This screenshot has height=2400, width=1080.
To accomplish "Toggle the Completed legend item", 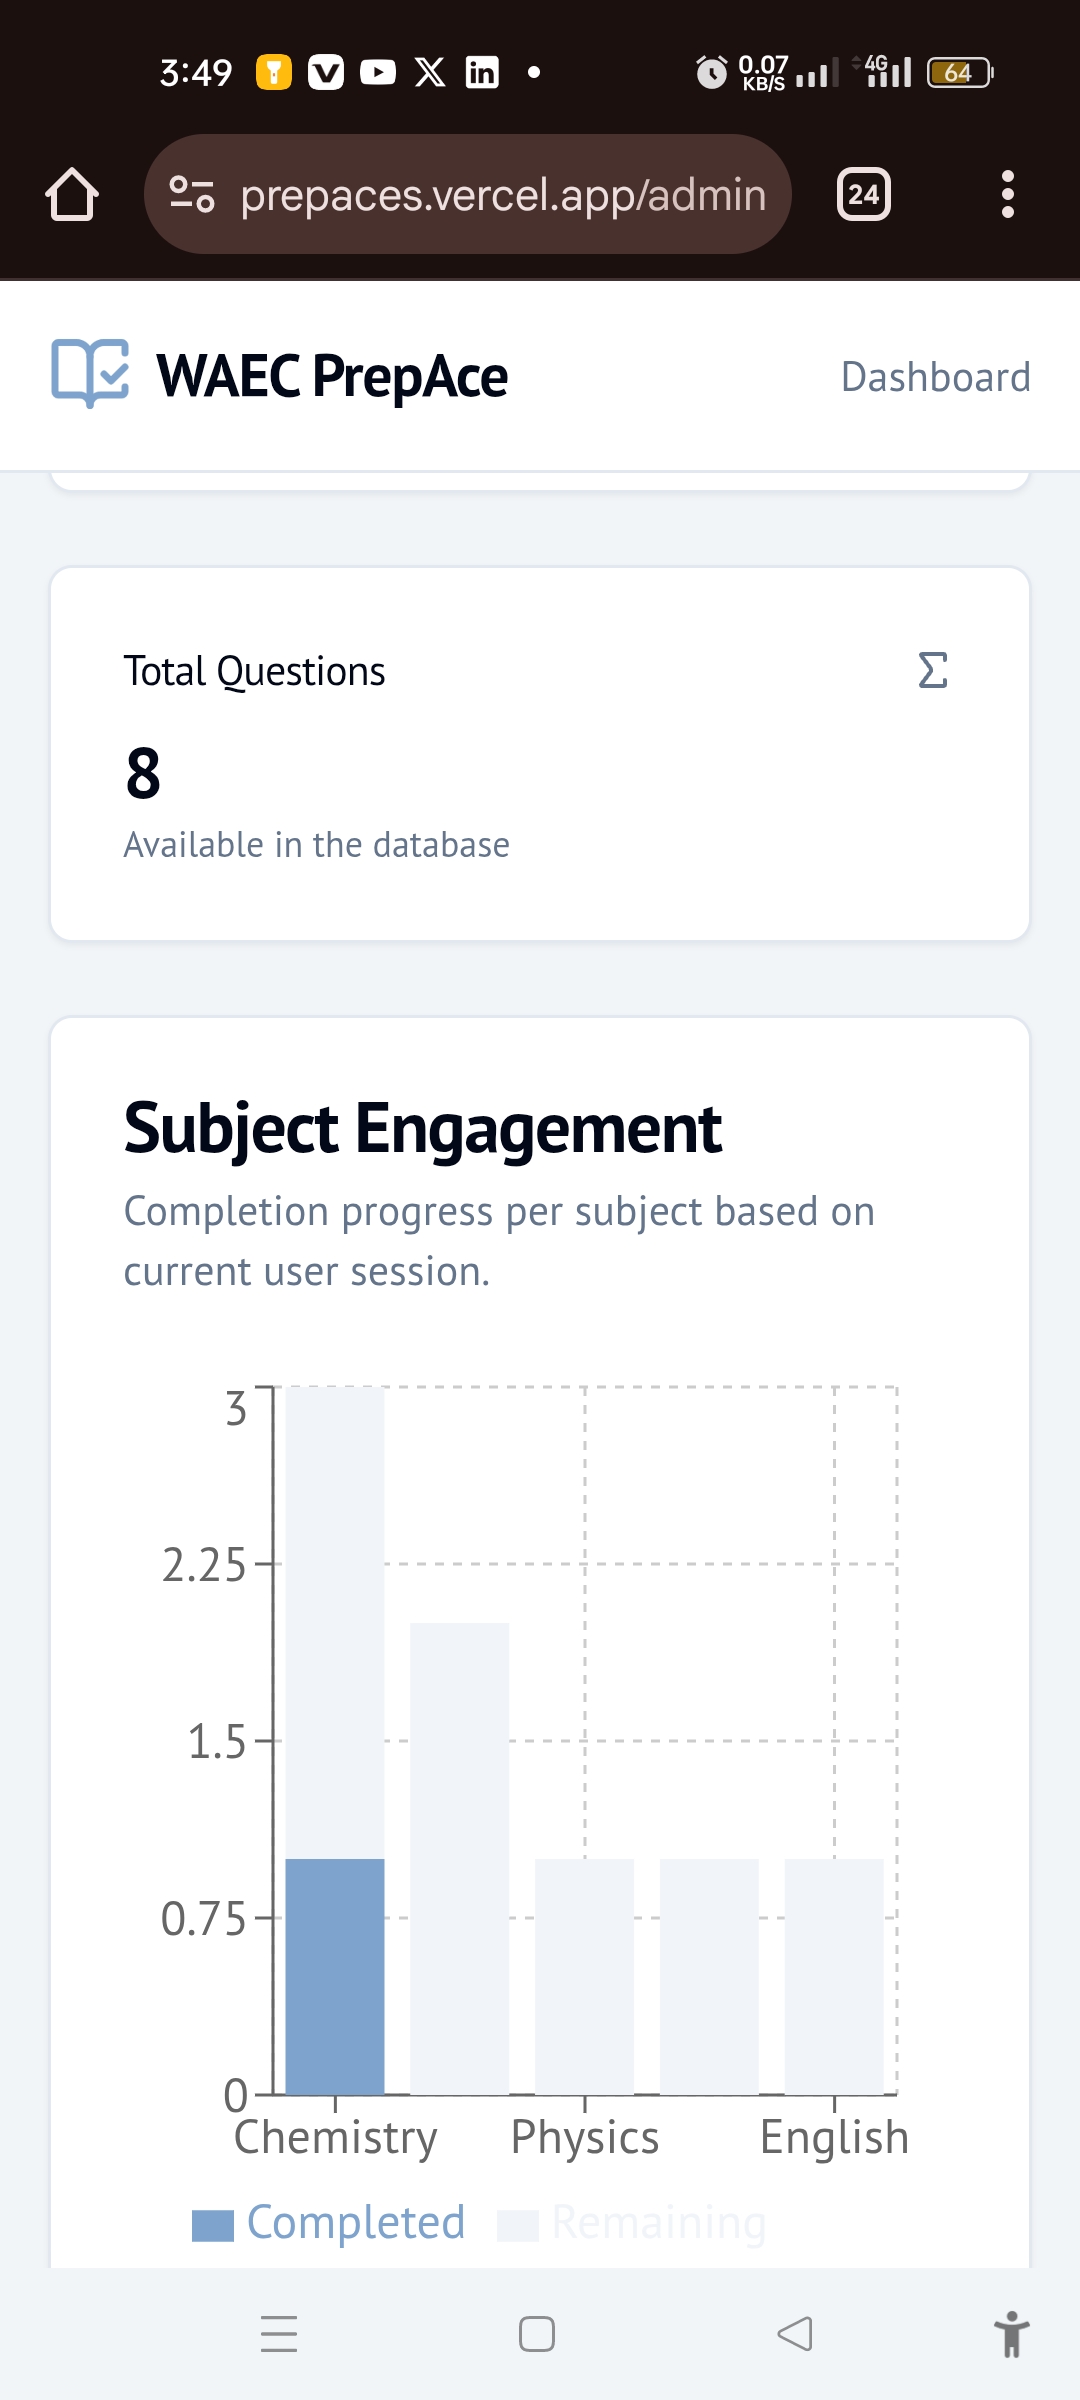I will [330, 2223].
